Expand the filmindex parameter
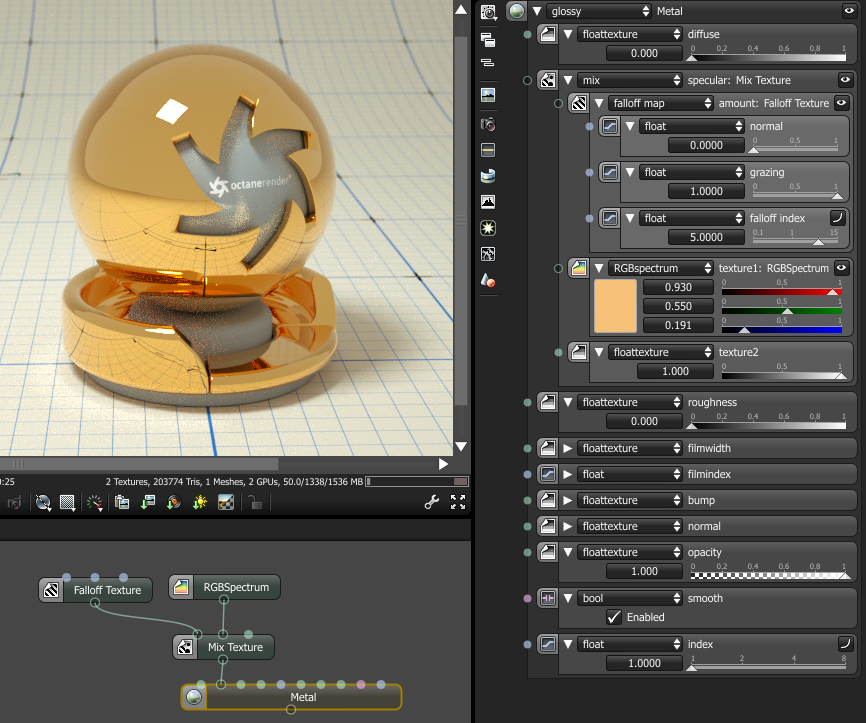Image resolution: width=866 pixels, height=723 pixels. point(567,474)
